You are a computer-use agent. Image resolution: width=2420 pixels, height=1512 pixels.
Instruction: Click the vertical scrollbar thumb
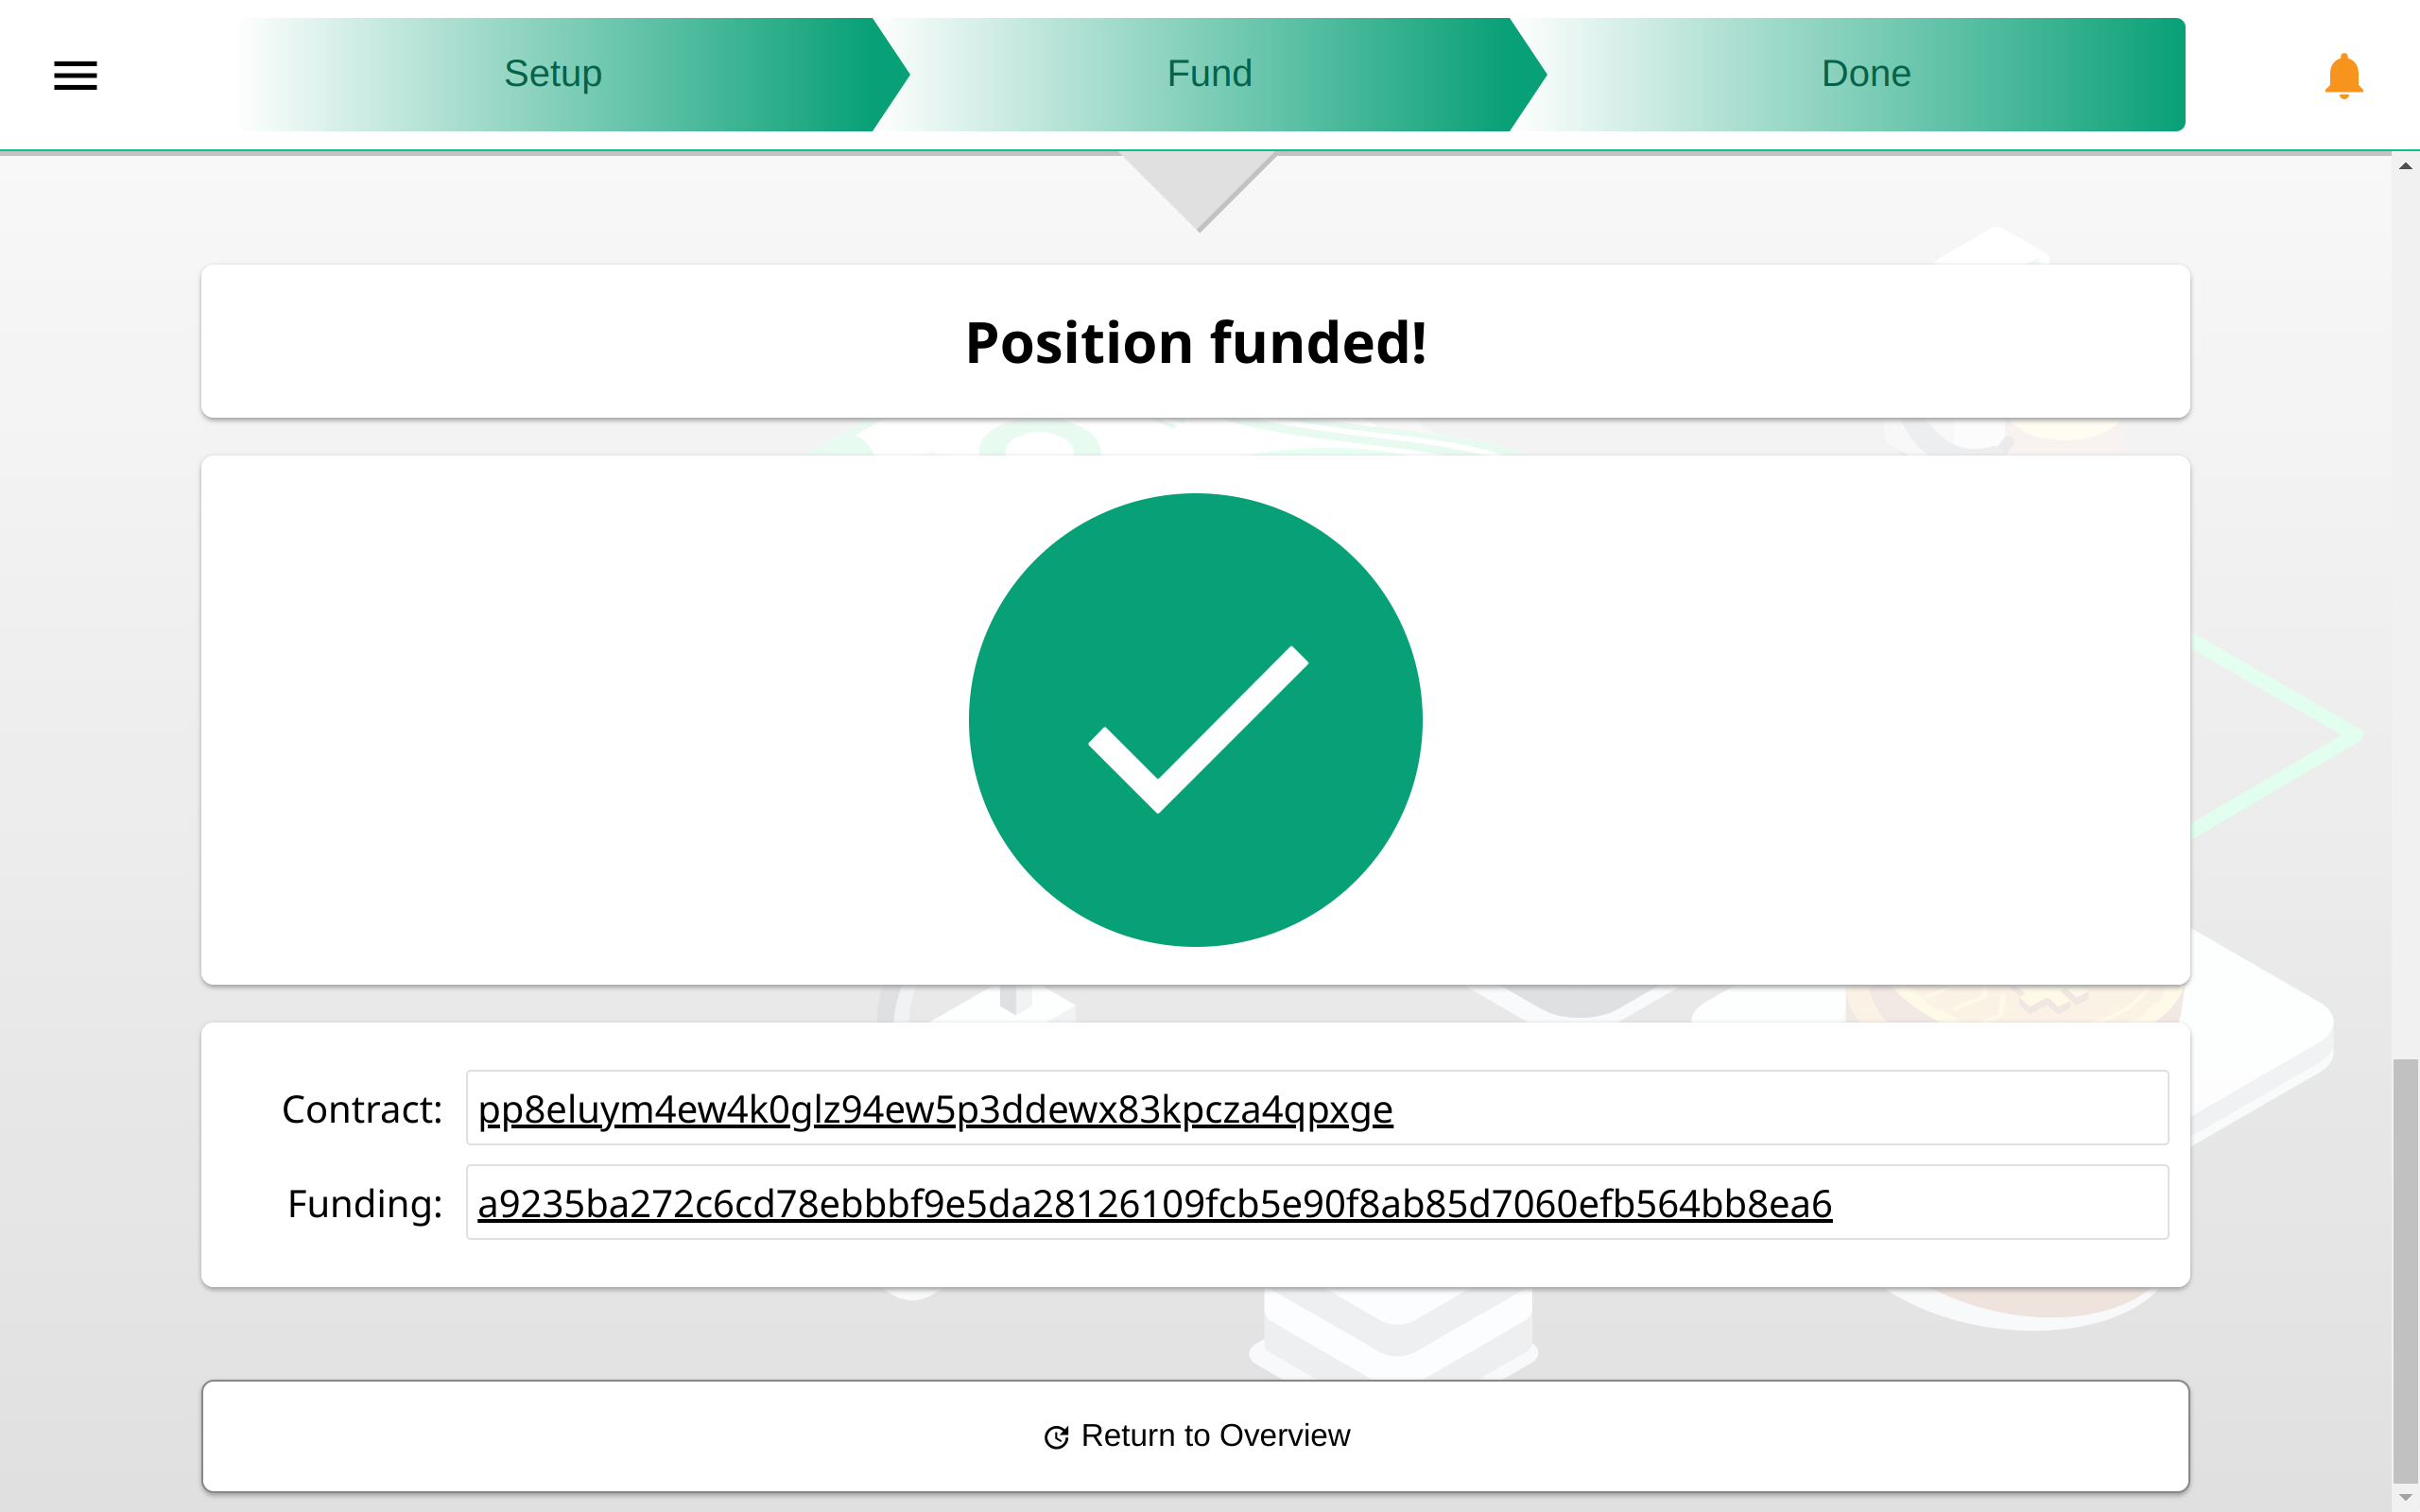click(2405, 1271)
